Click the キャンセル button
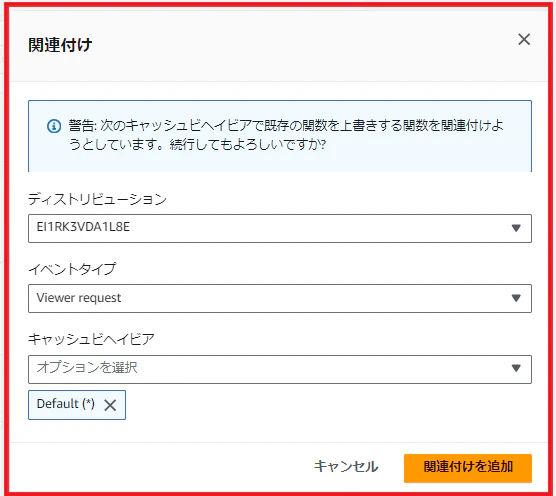The image size is (556, 496). (x=346, y=467)
